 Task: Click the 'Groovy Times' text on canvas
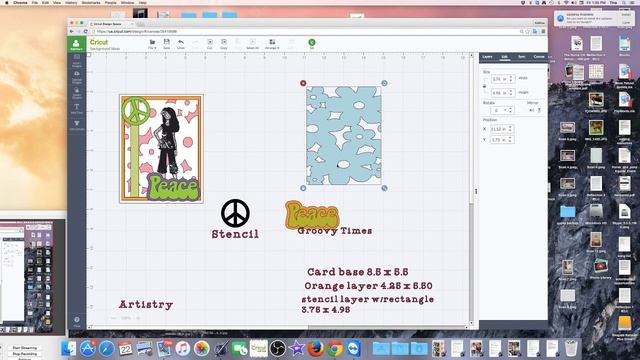(335, 231)
